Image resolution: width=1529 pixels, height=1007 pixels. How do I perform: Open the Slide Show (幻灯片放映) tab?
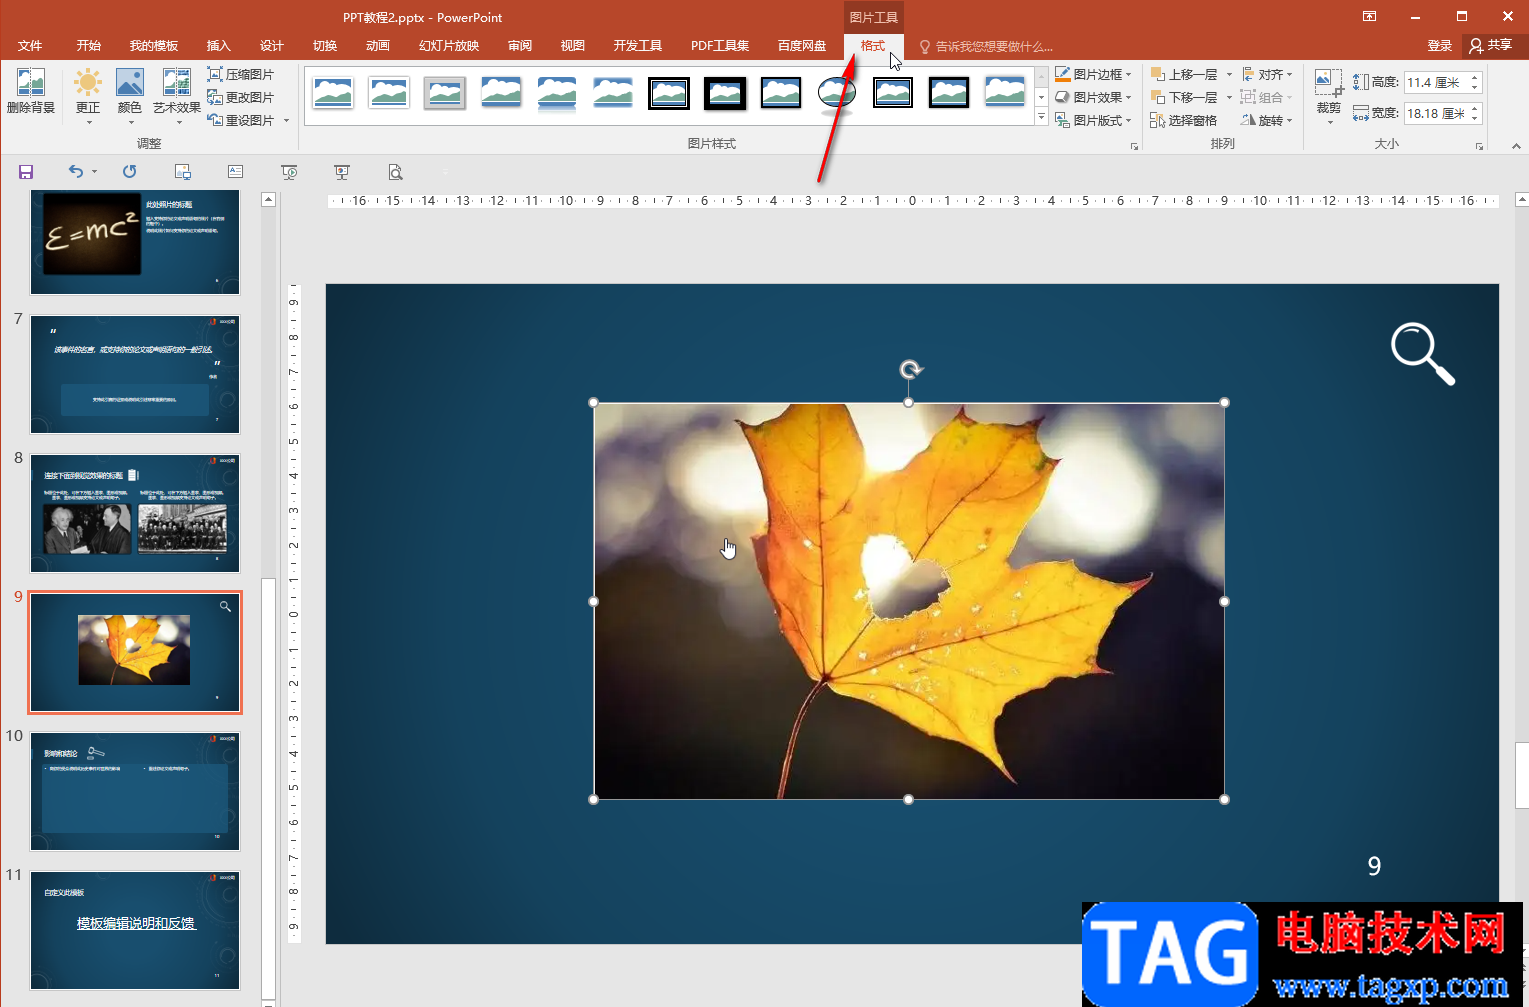pyautogui.click(x=449, y=46)
